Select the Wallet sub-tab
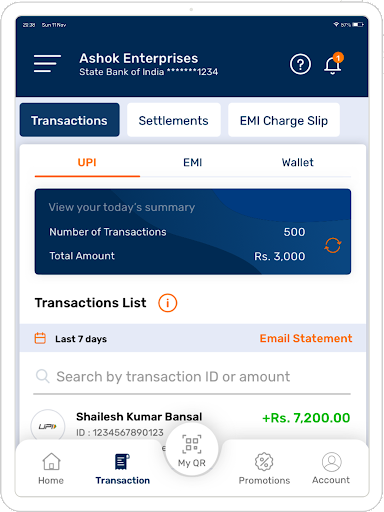 (x=298, y=163)
